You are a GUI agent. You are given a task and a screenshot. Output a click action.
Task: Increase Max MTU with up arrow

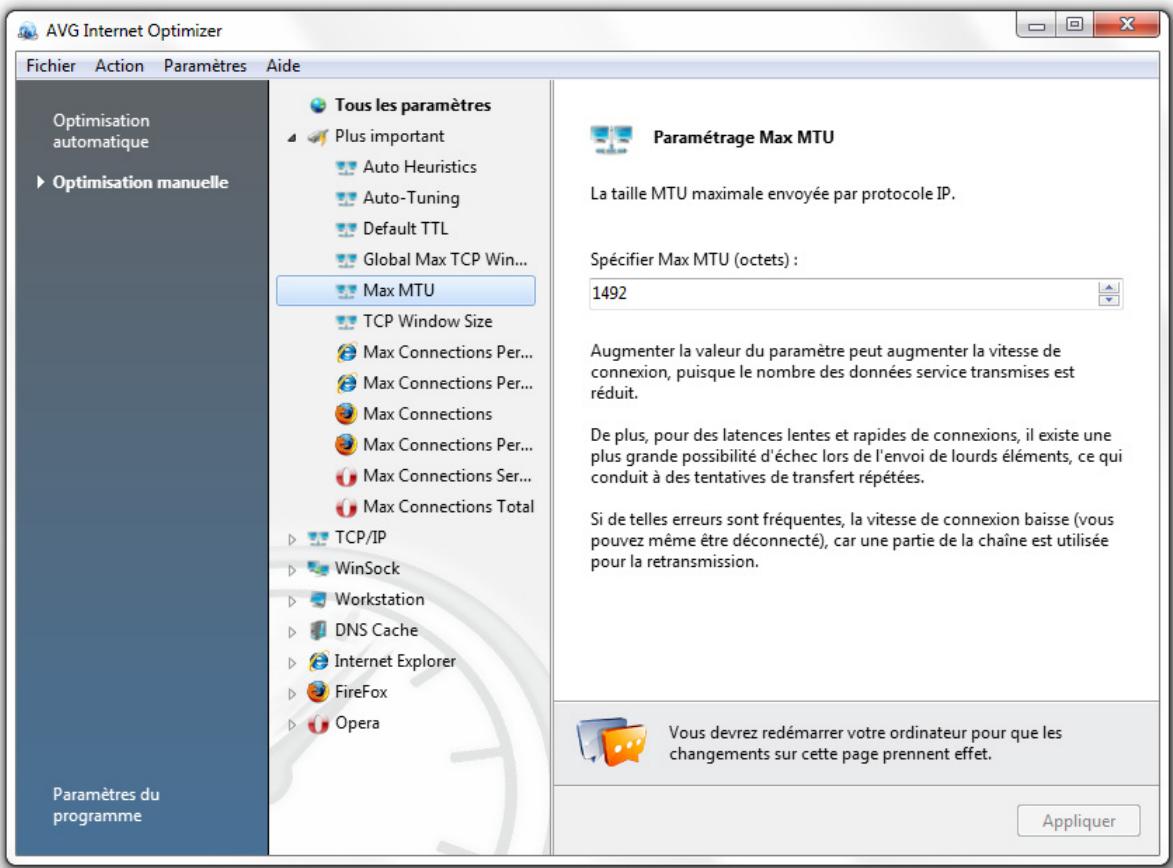coord(1109,288)
